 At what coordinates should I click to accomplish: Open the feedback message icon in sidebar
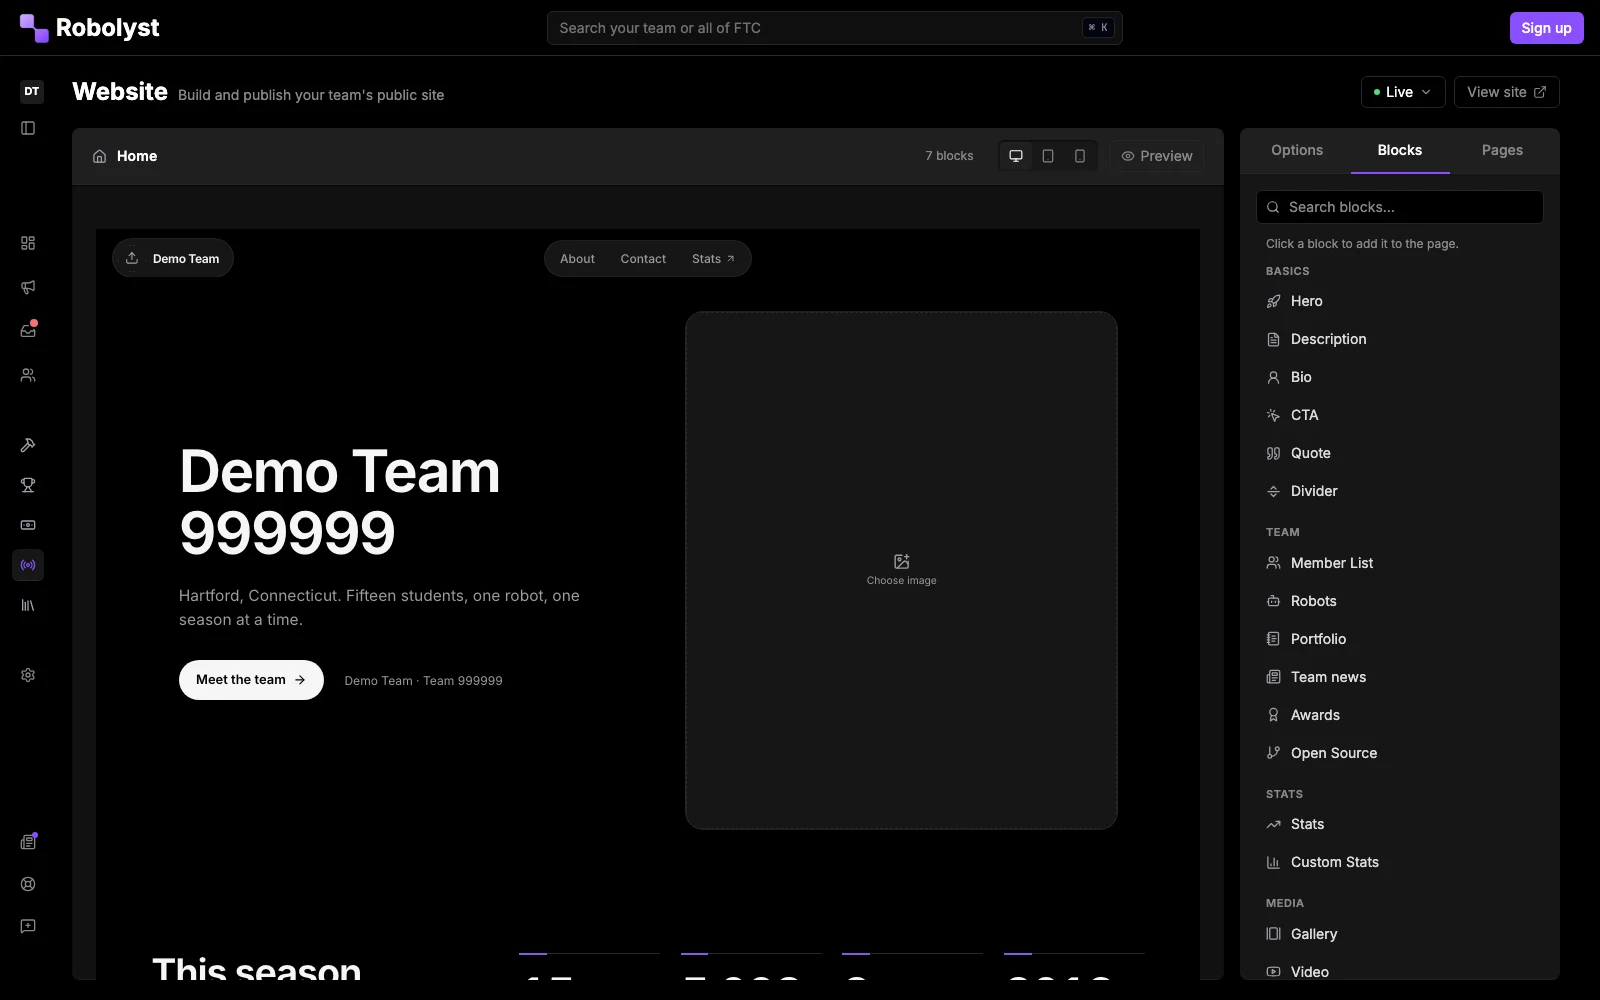click(x=28, y=926)
